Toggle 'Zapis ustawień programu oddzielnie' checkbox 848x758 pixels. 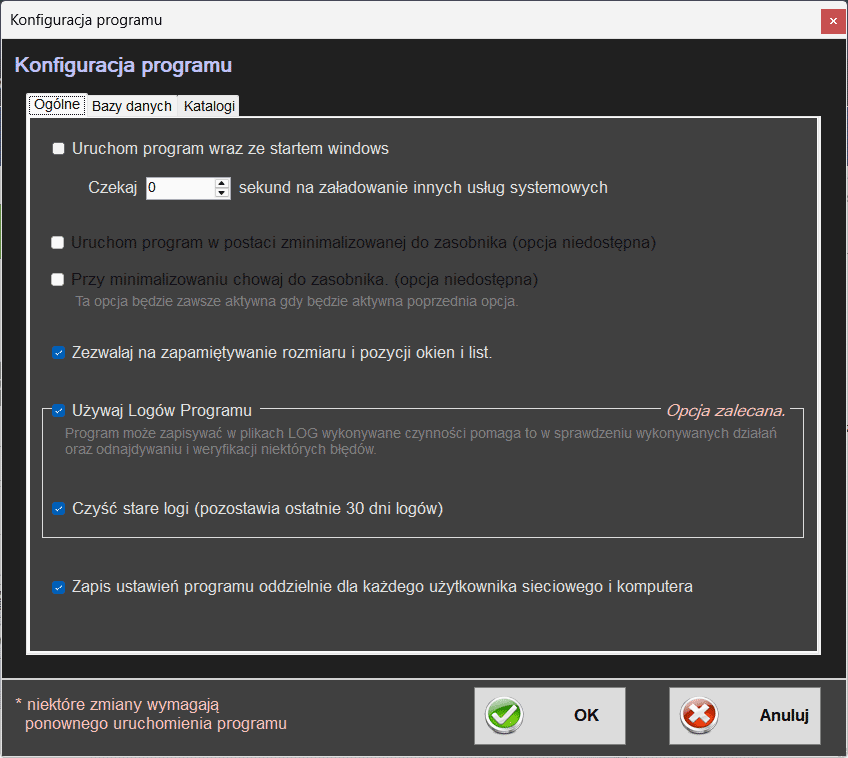point(58,587)
